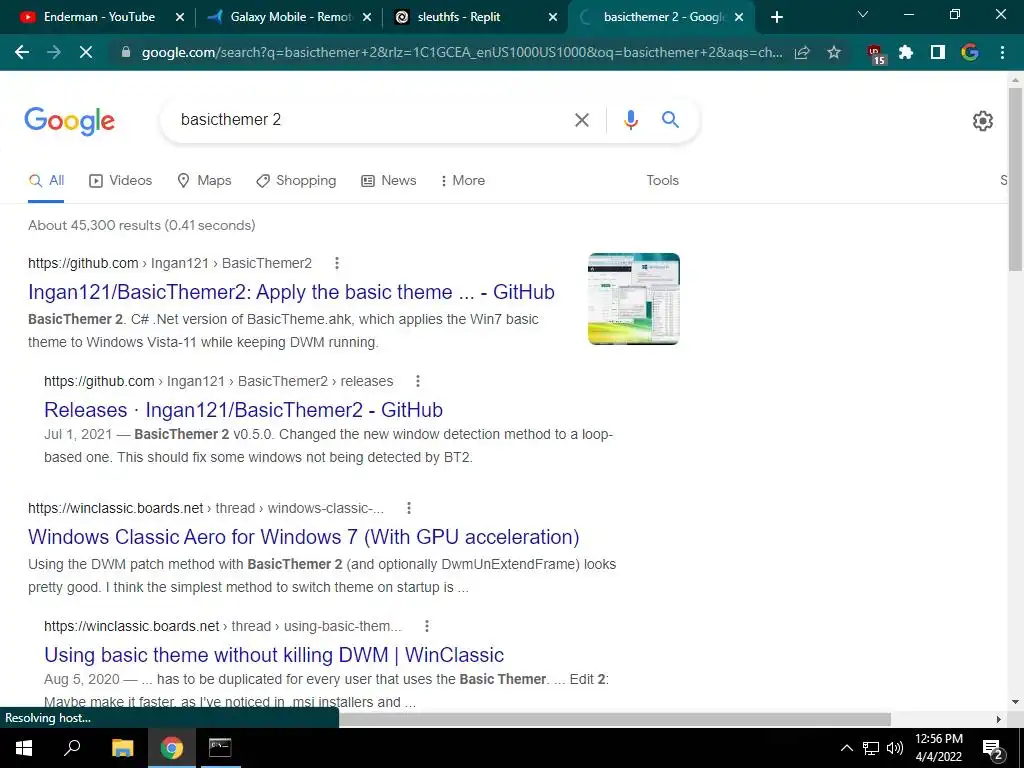Open options for windows-classic thread result
Viewport: 1024px width, 768px height.
pos(408,508)
